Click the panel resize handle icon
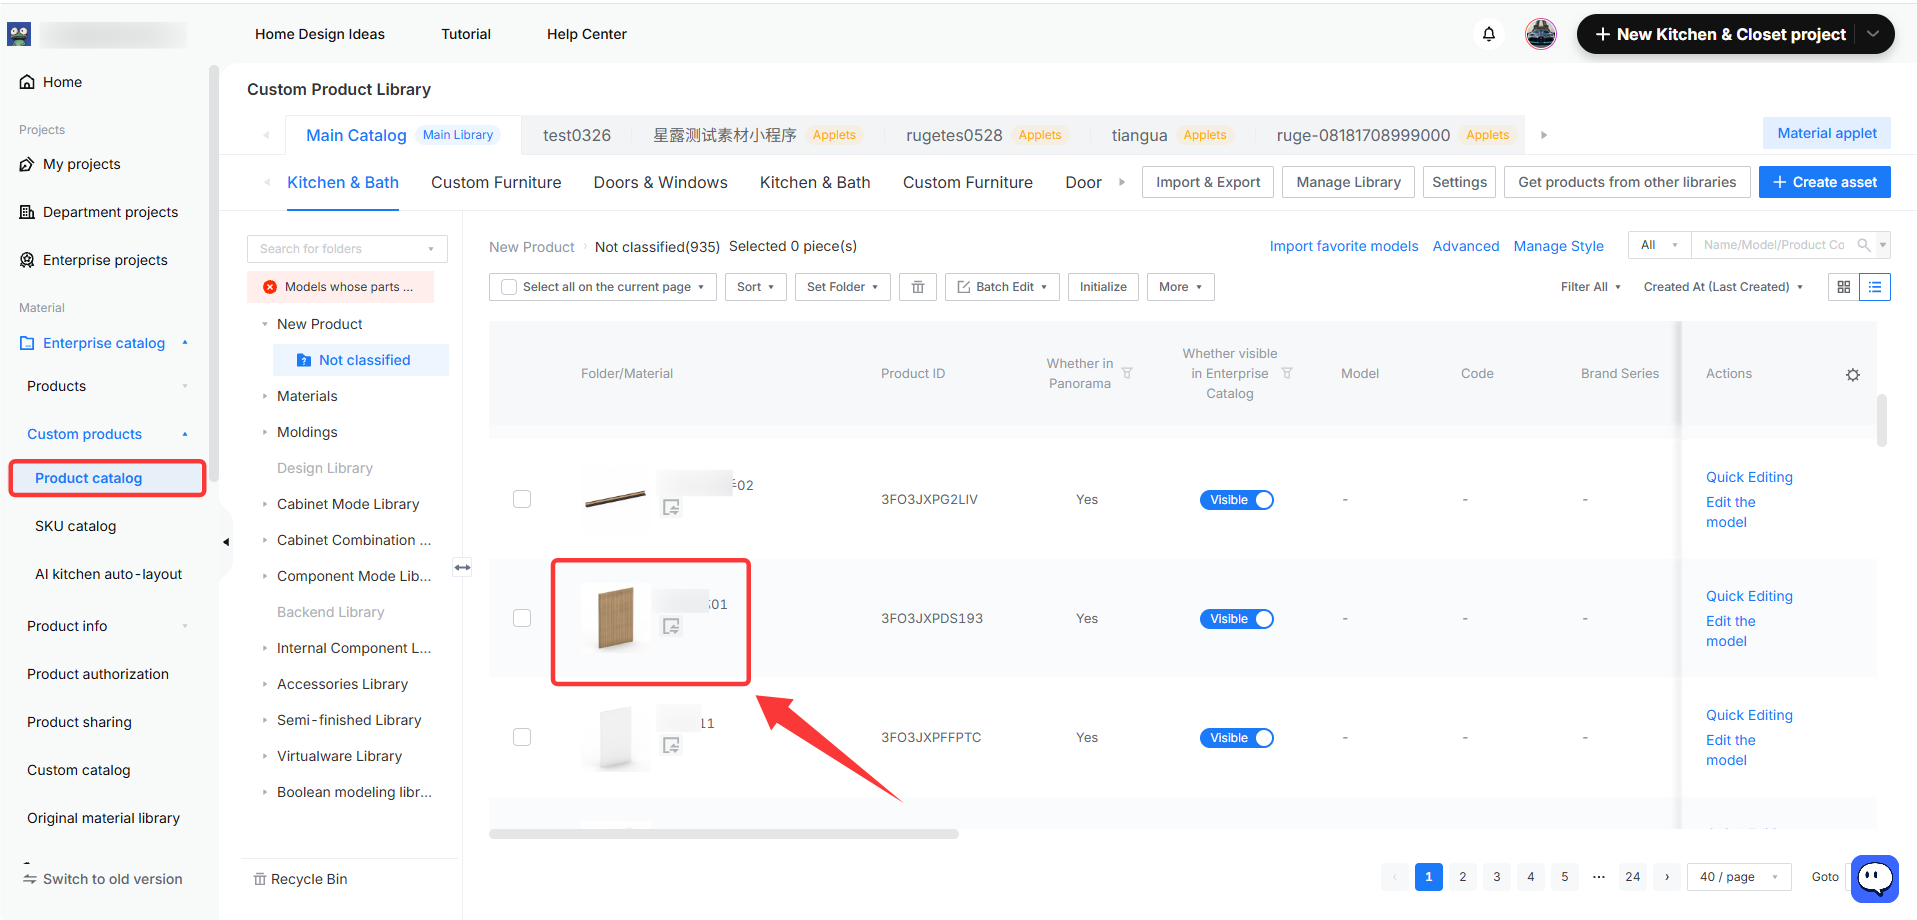Screen dimensions: 1917x920 coord(462,567)
